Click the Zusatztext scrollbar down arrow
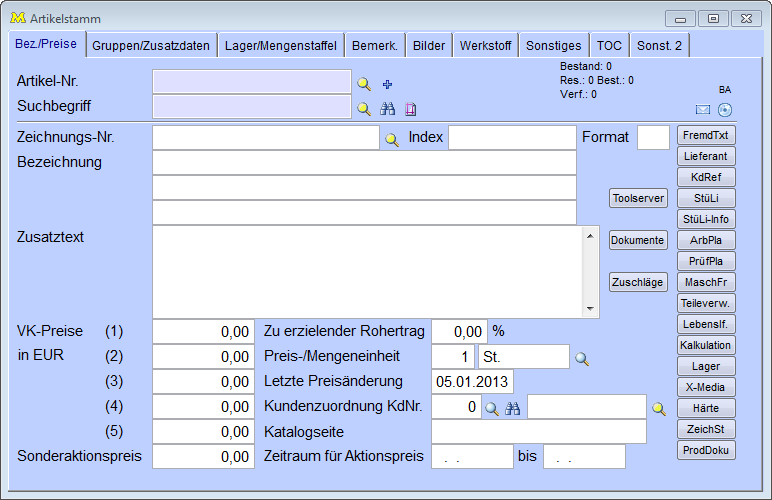Screen dimensions: 772x500 click(x=591, y=309)
